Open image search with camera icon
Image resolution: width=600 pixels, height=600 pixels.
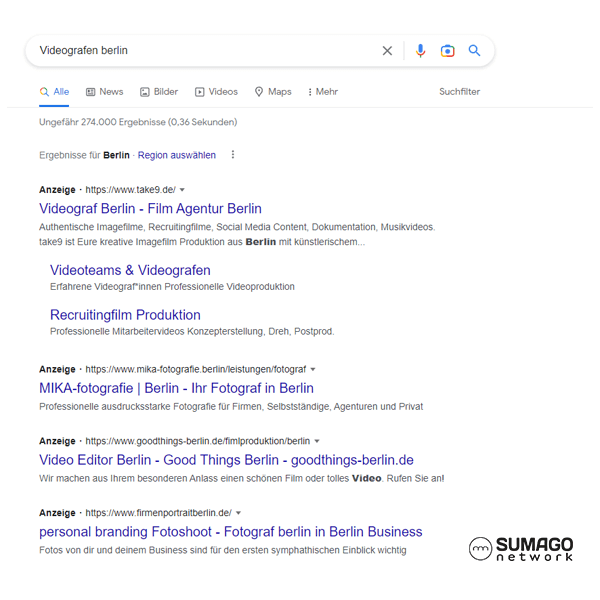447,51
